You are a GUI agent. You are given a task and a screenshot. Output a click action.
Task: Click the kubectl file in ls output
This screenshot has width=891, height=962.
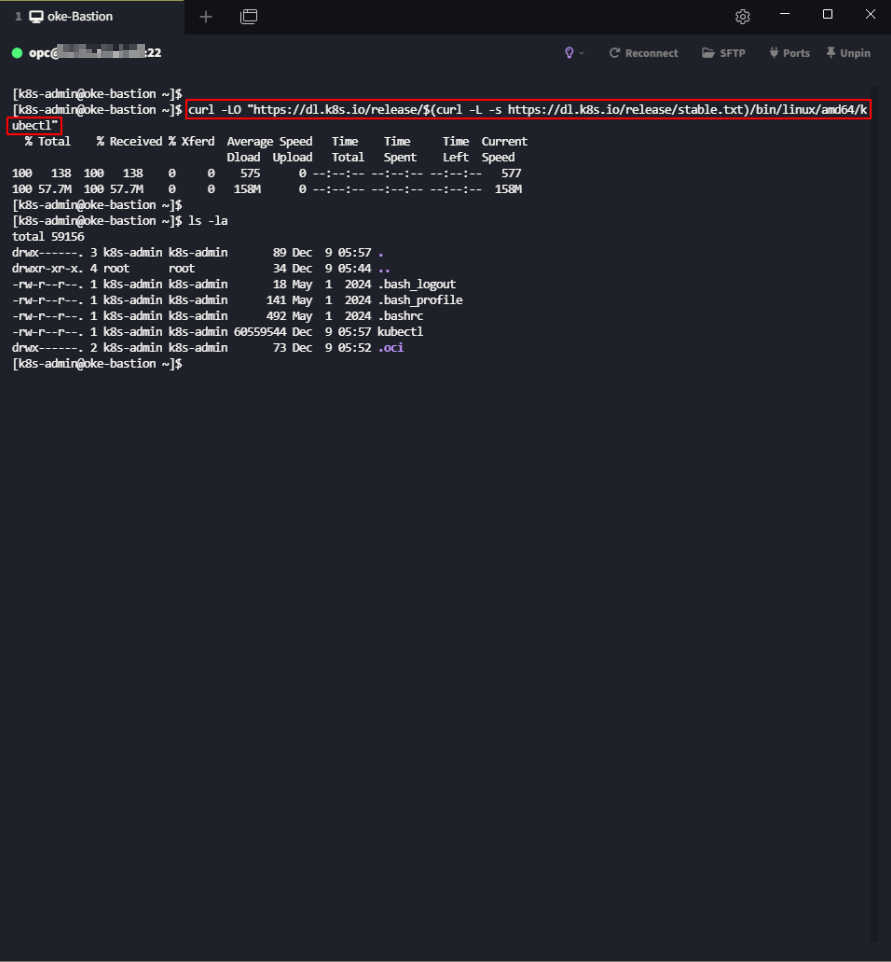[400, 332]
